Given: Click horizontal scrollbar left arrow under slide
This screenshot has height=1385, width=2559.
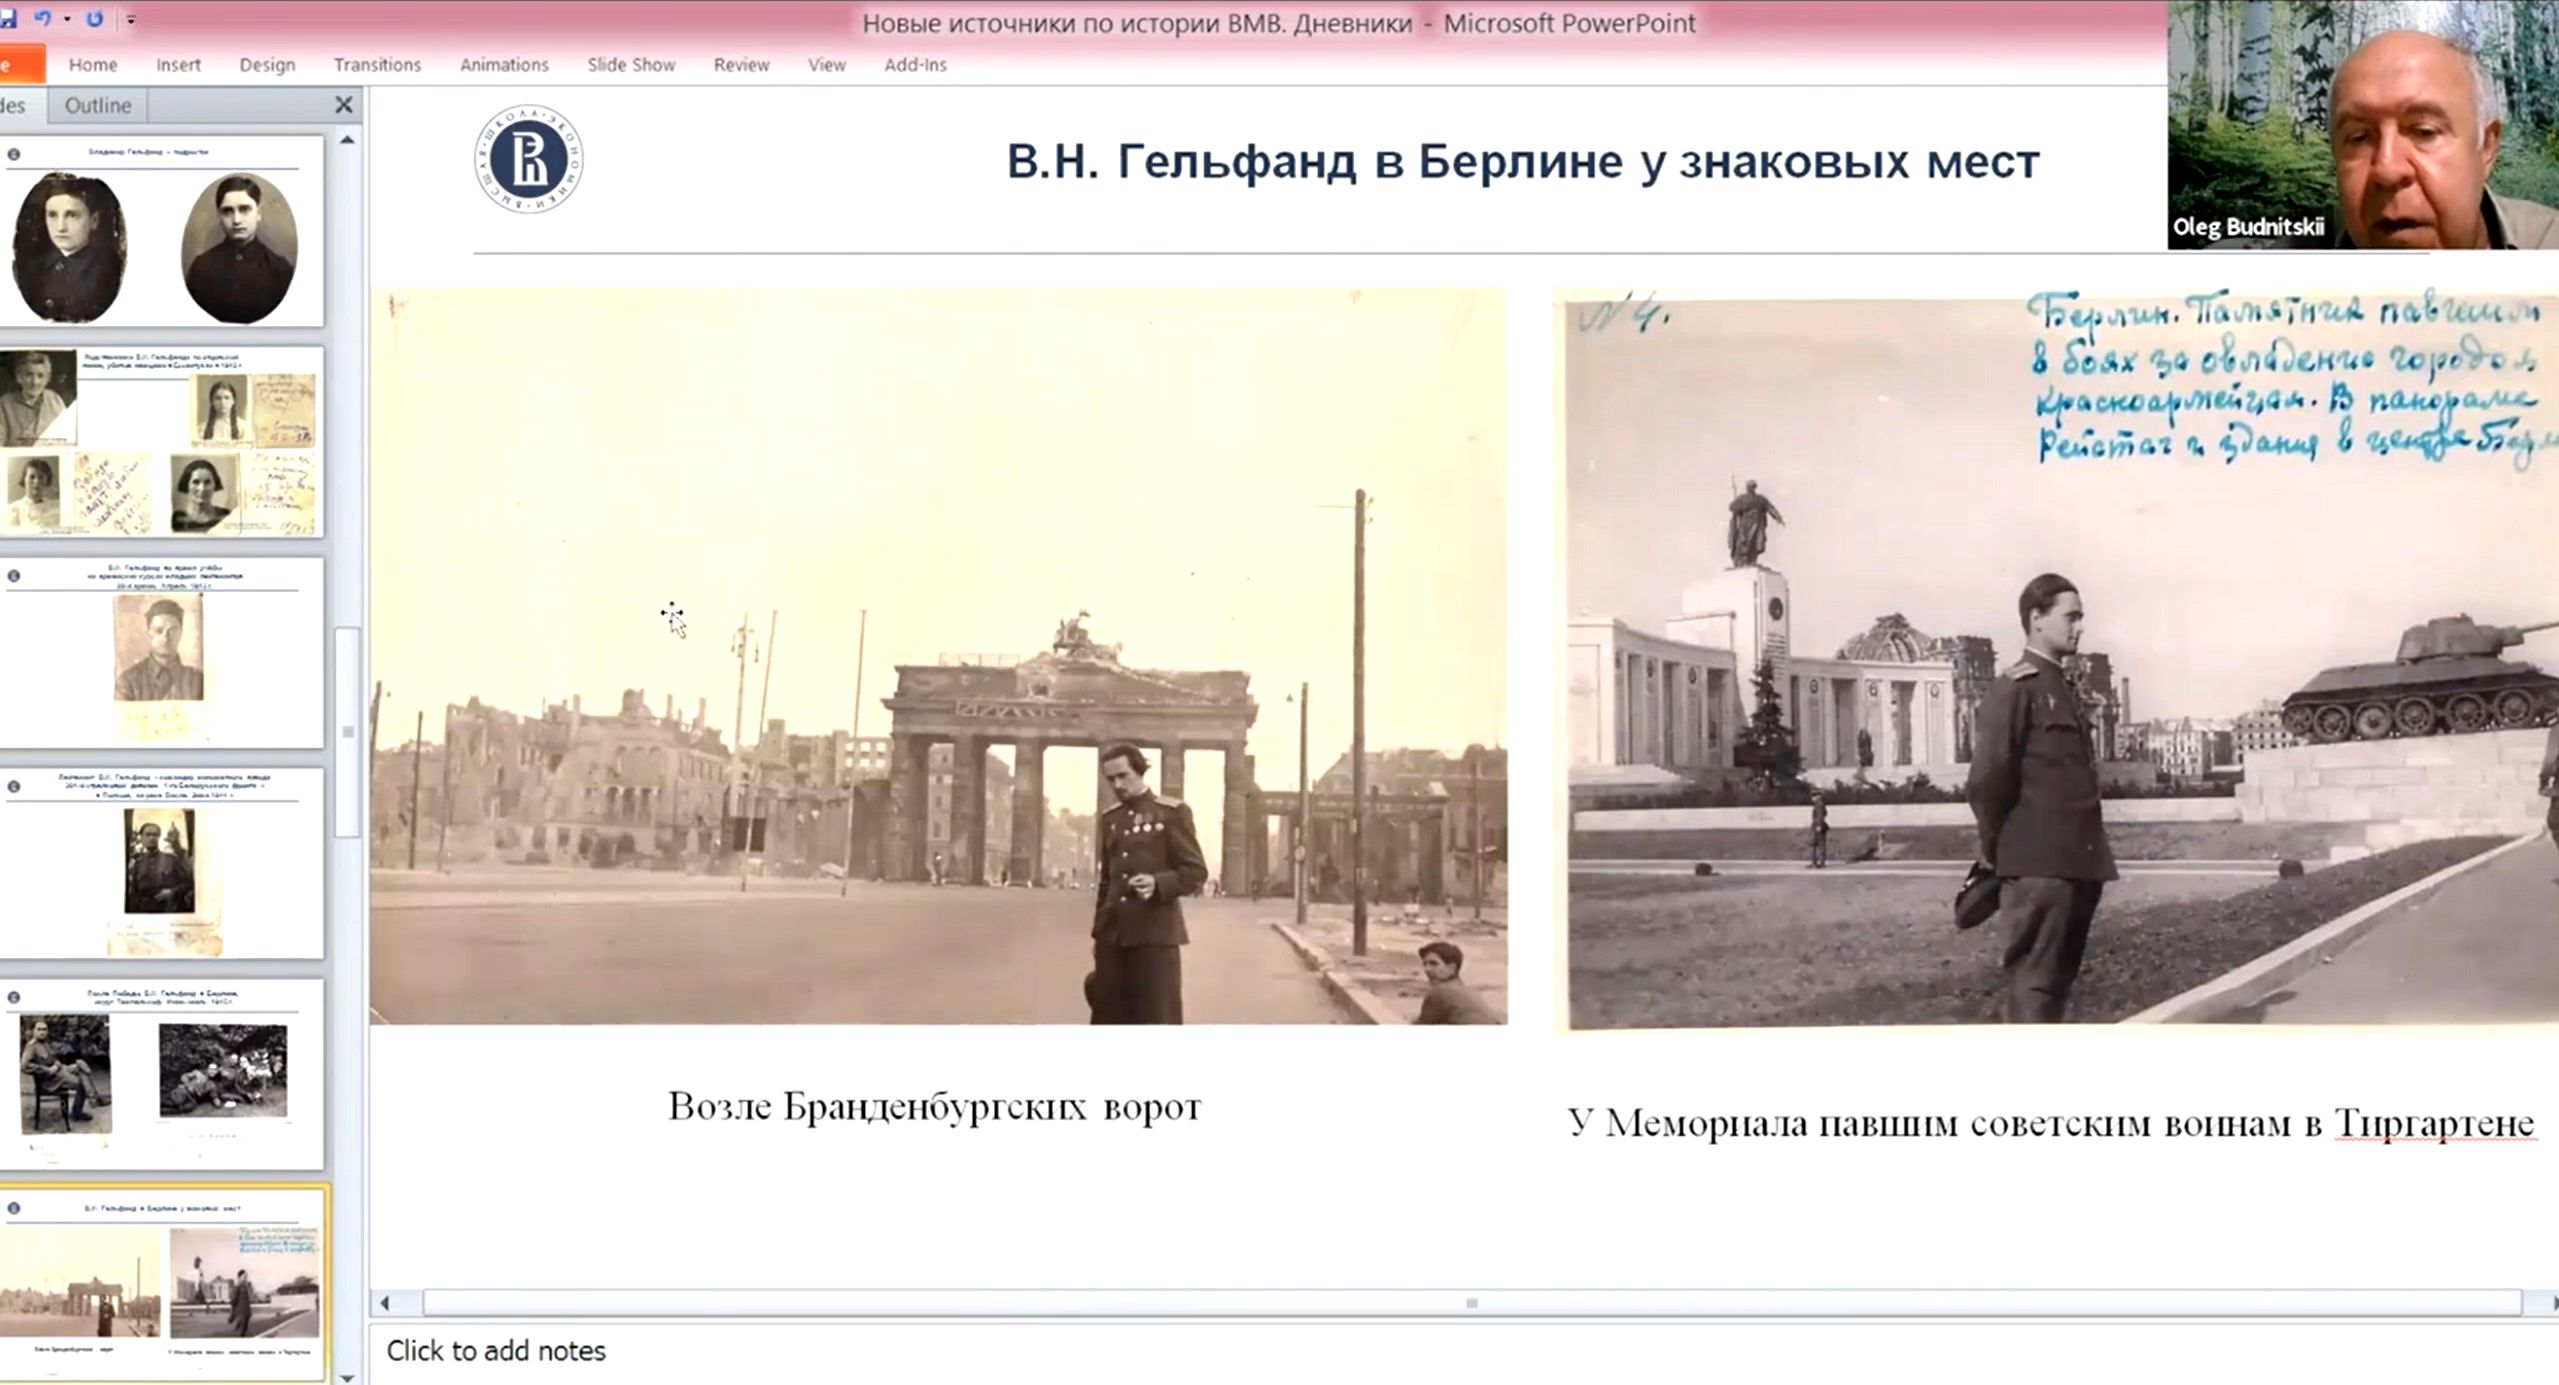Looking at the screenshot, I should pos(385,1302).
